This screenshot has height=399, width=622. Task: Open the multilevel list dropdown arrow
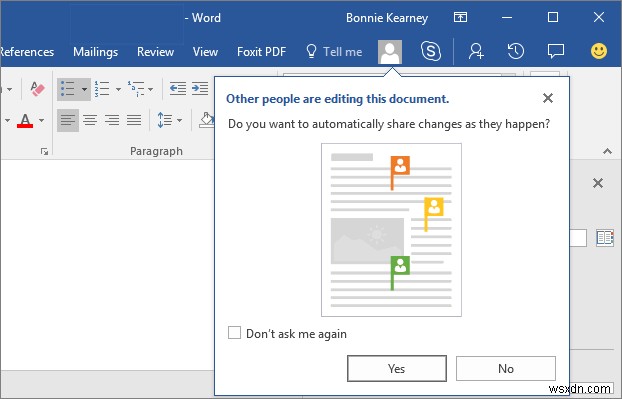click(150, 90)
